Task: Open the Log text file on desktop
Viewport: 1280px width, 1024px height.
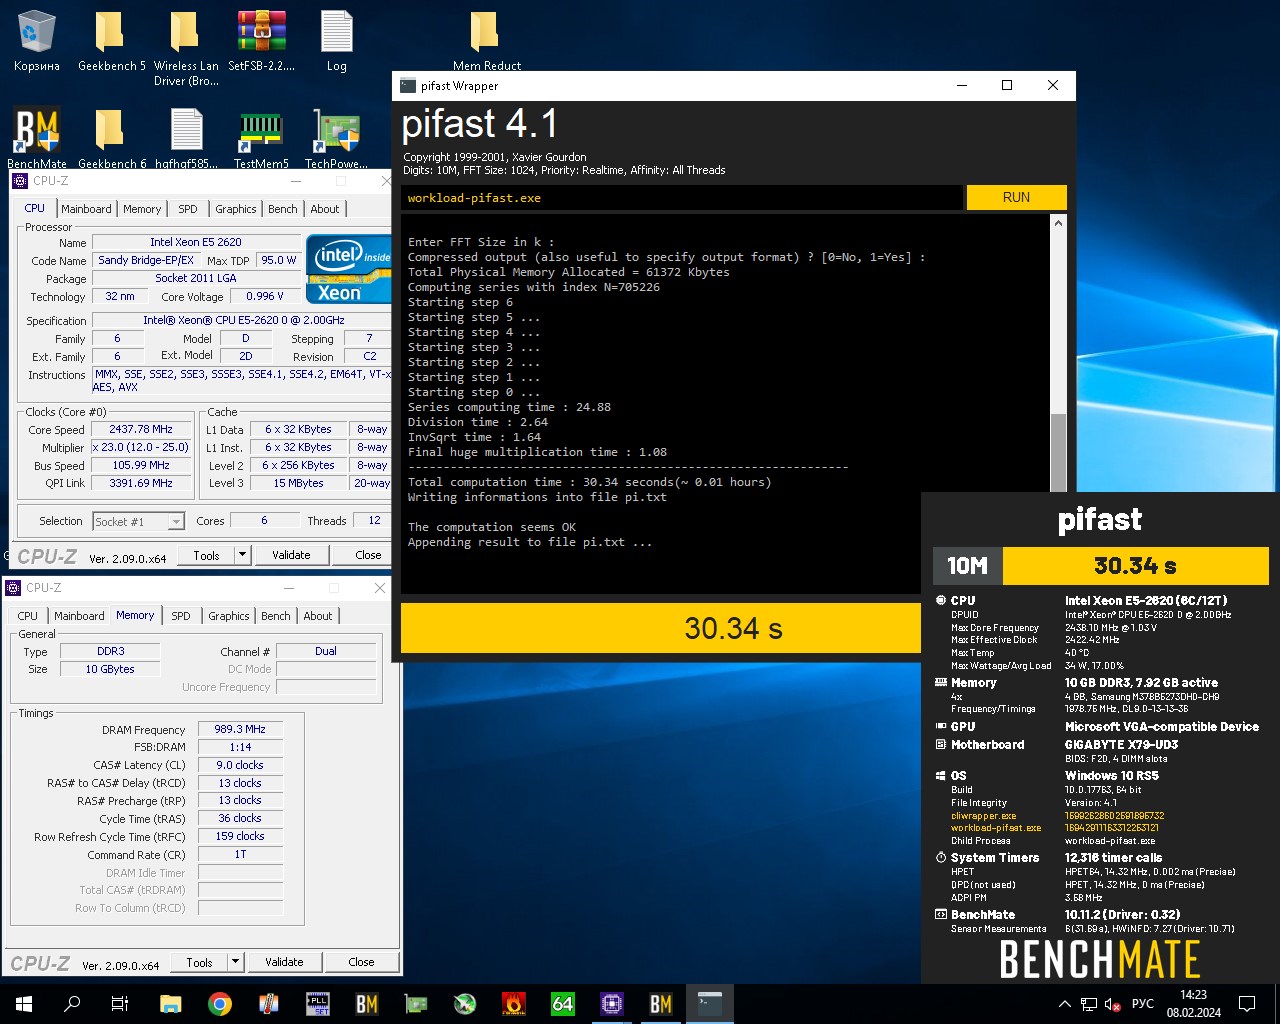Action: 336,42
